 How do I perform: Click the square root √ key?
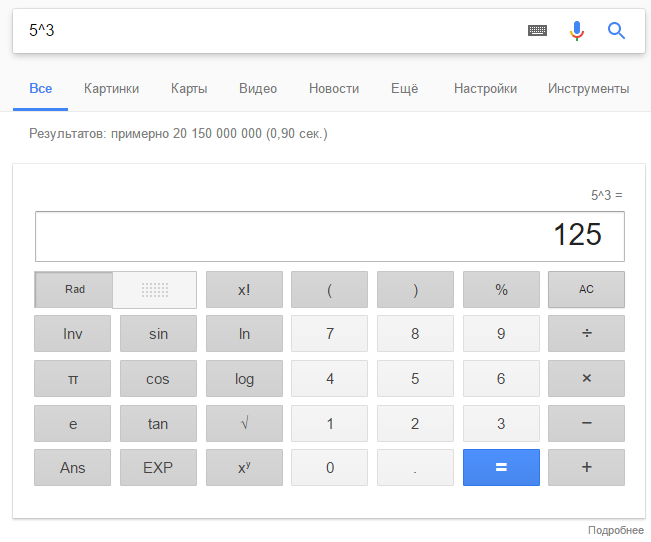pos(244,423)
